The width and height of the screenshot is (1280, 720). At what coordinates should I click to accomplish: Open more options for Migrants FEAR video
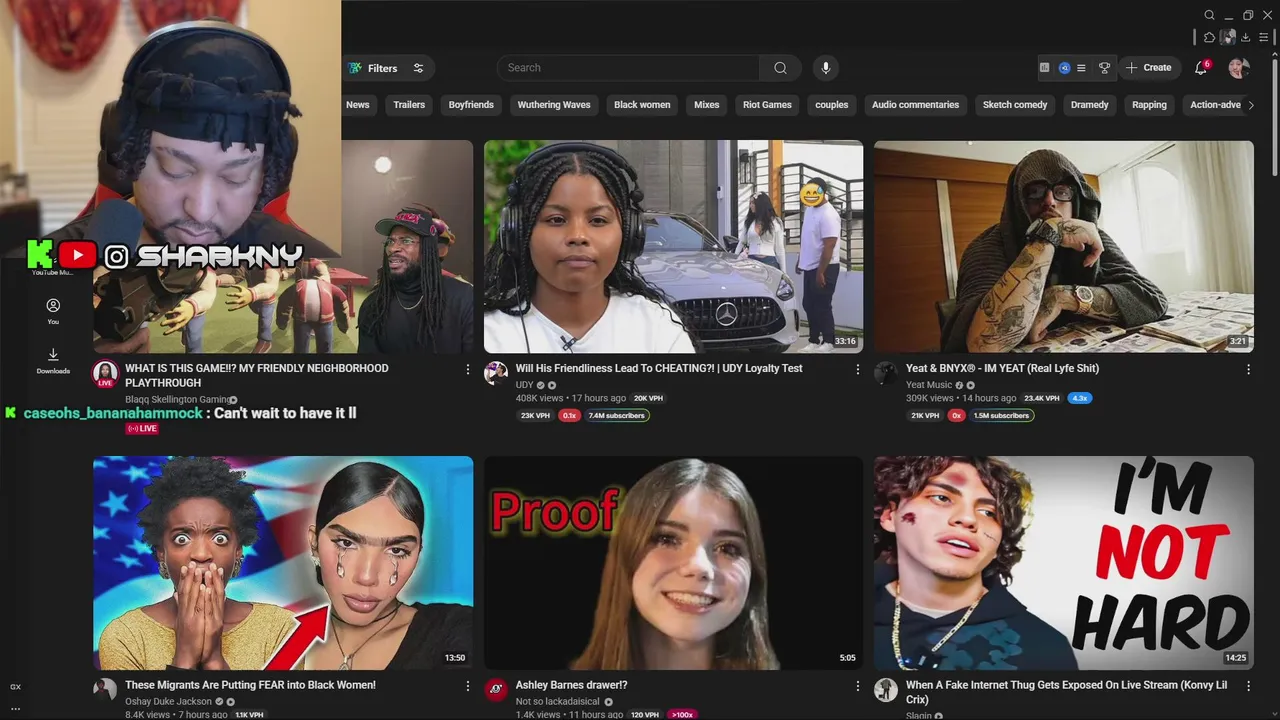467,686
